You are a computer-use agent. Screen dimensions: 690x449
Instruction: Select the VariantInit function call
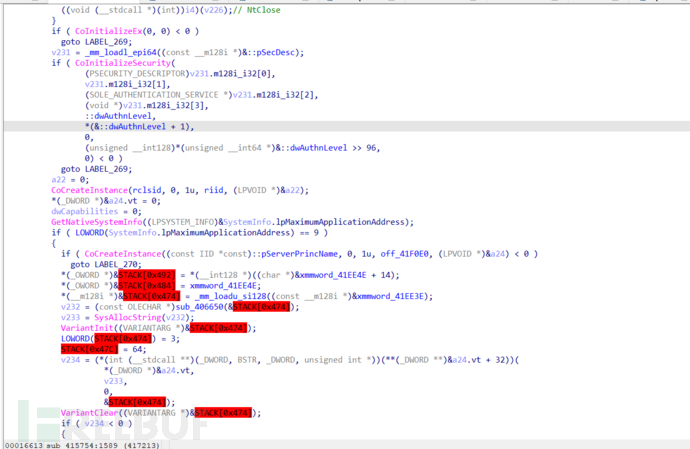click(x=87, y=328)
